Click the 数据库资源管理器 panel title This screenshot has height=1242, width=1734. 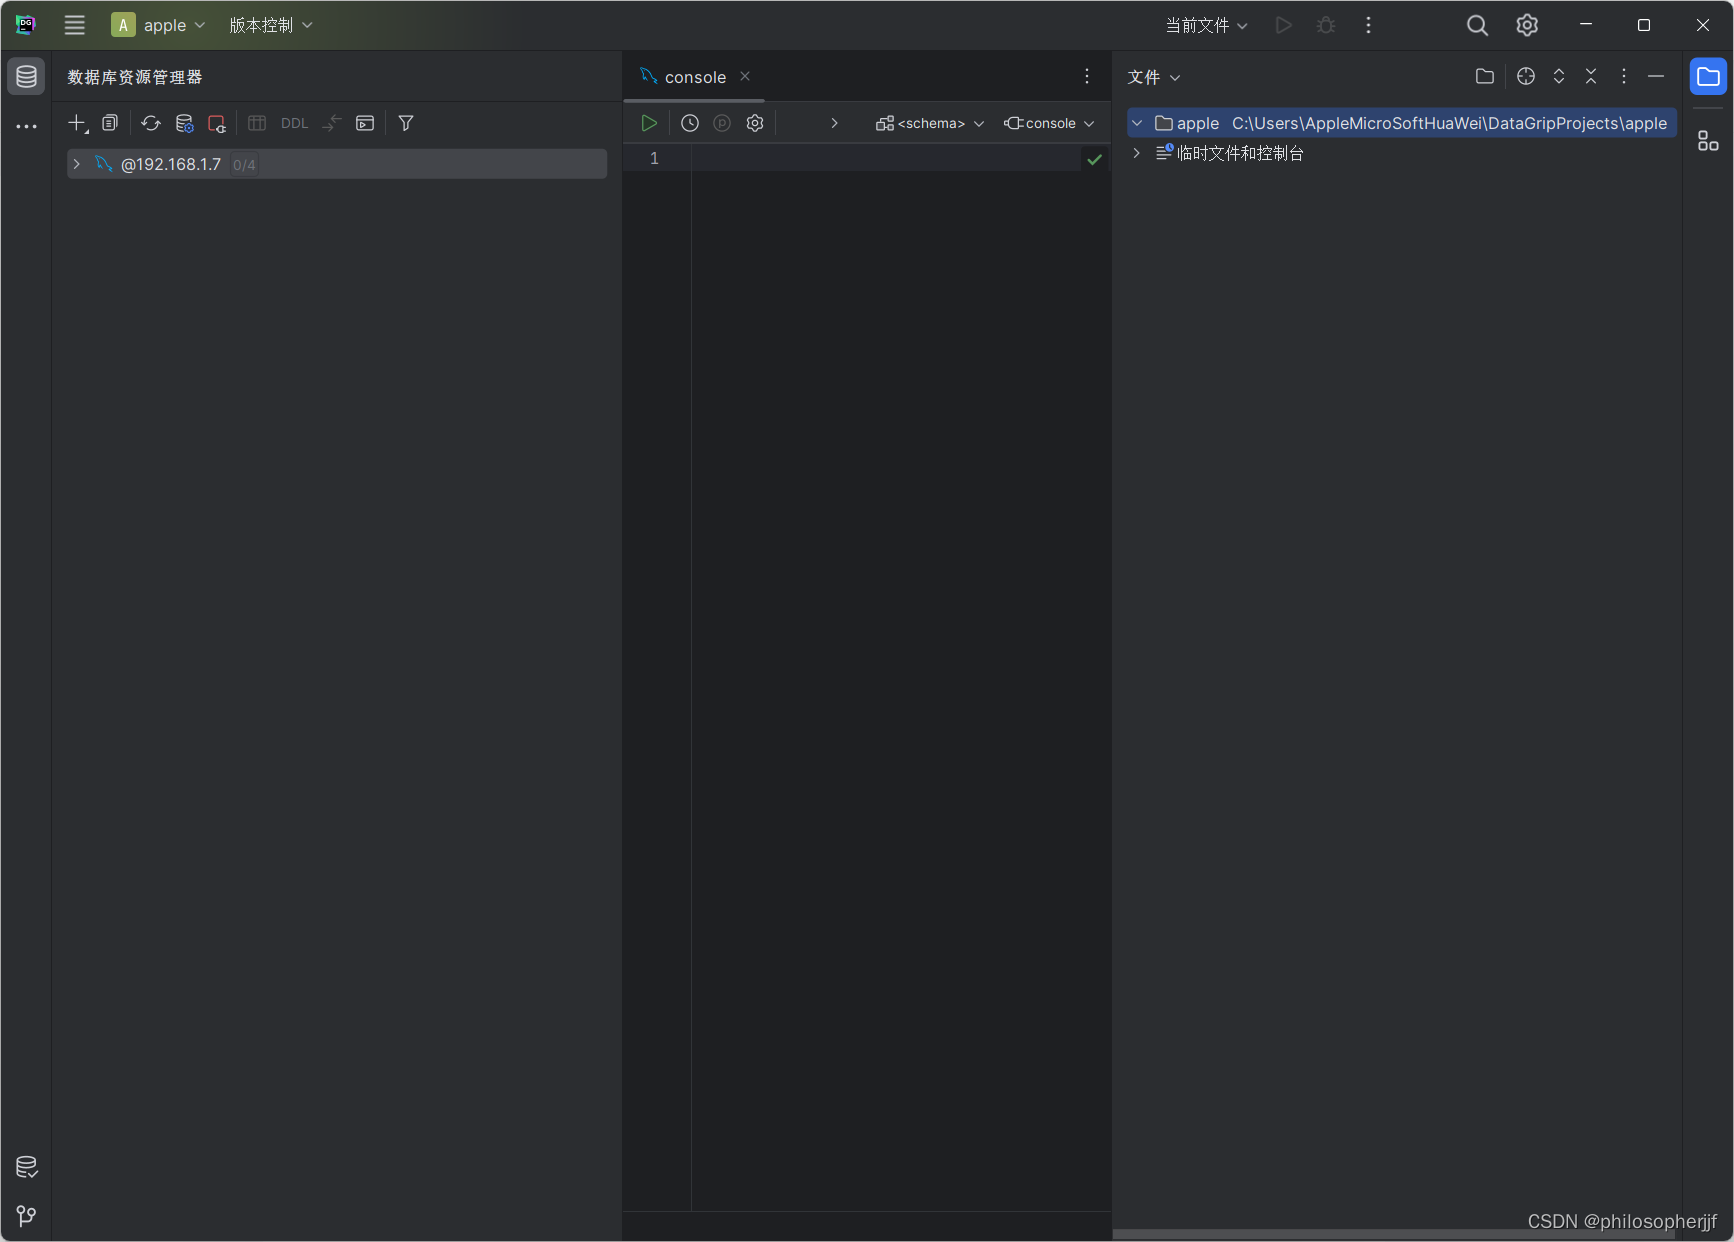coord(135,77)
